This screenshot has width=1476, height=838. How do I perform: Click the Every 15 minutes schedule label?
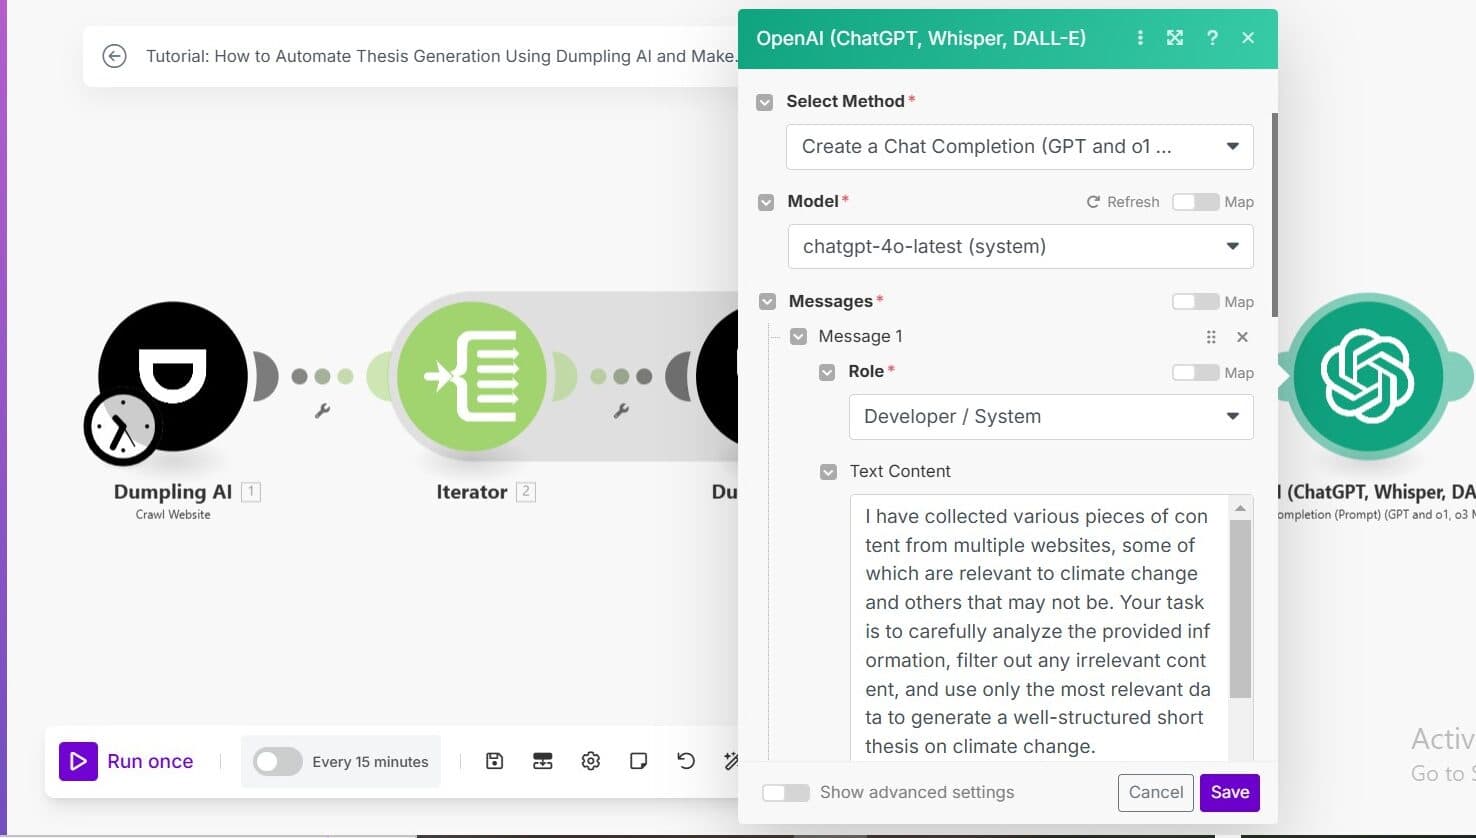370,762
